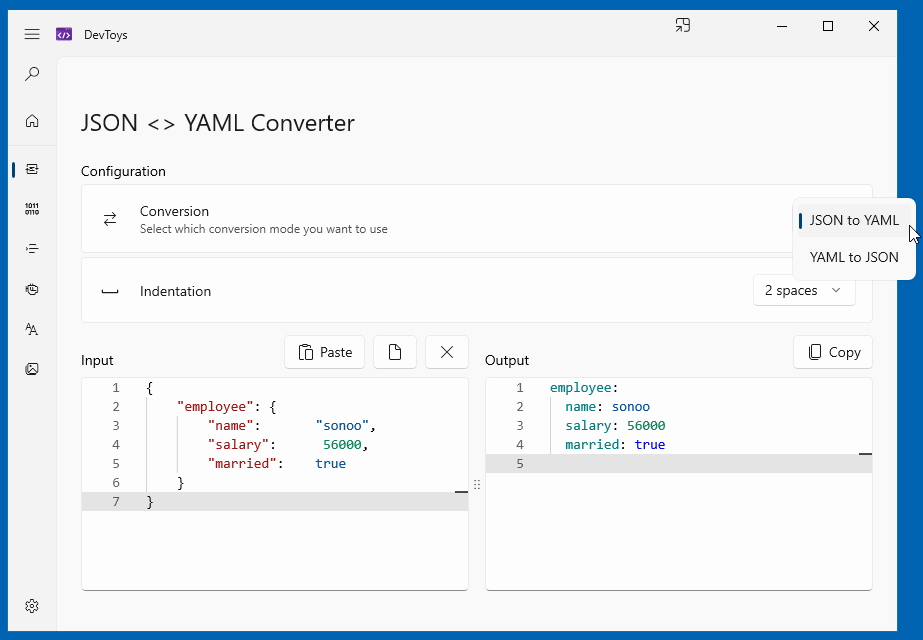The width and height of the screenshot is (923, 640).
Task: Toggle compact overlay mode icon in title bar
Action: coord(683,26)
